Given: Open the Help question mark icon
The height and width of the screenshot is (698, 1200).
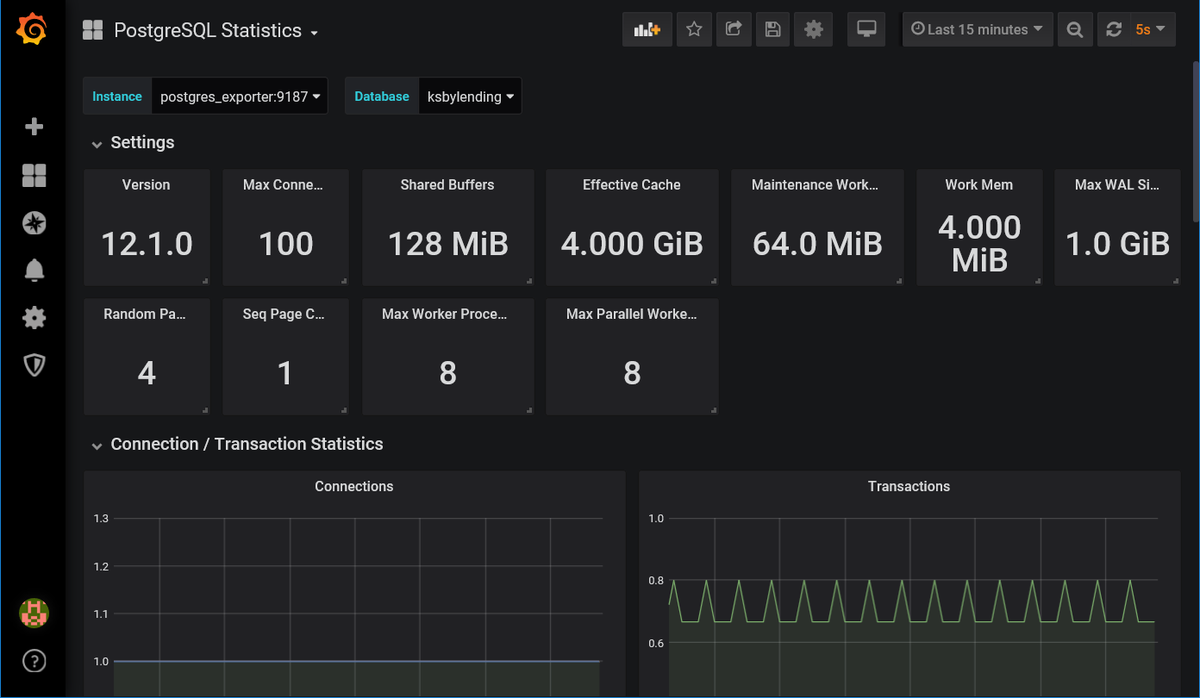Looking at the screenshot, I should click(x=34, y=661).
